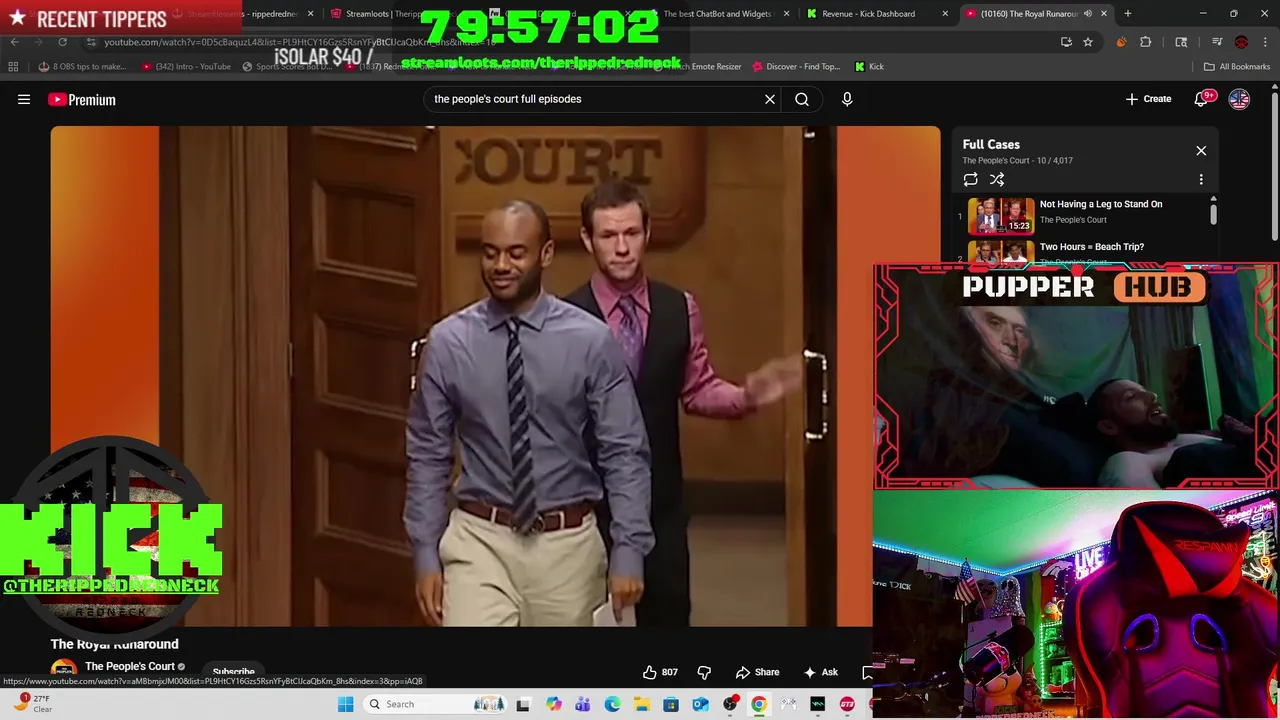Open the apps grid in bookmarks bar

(13, 67)
